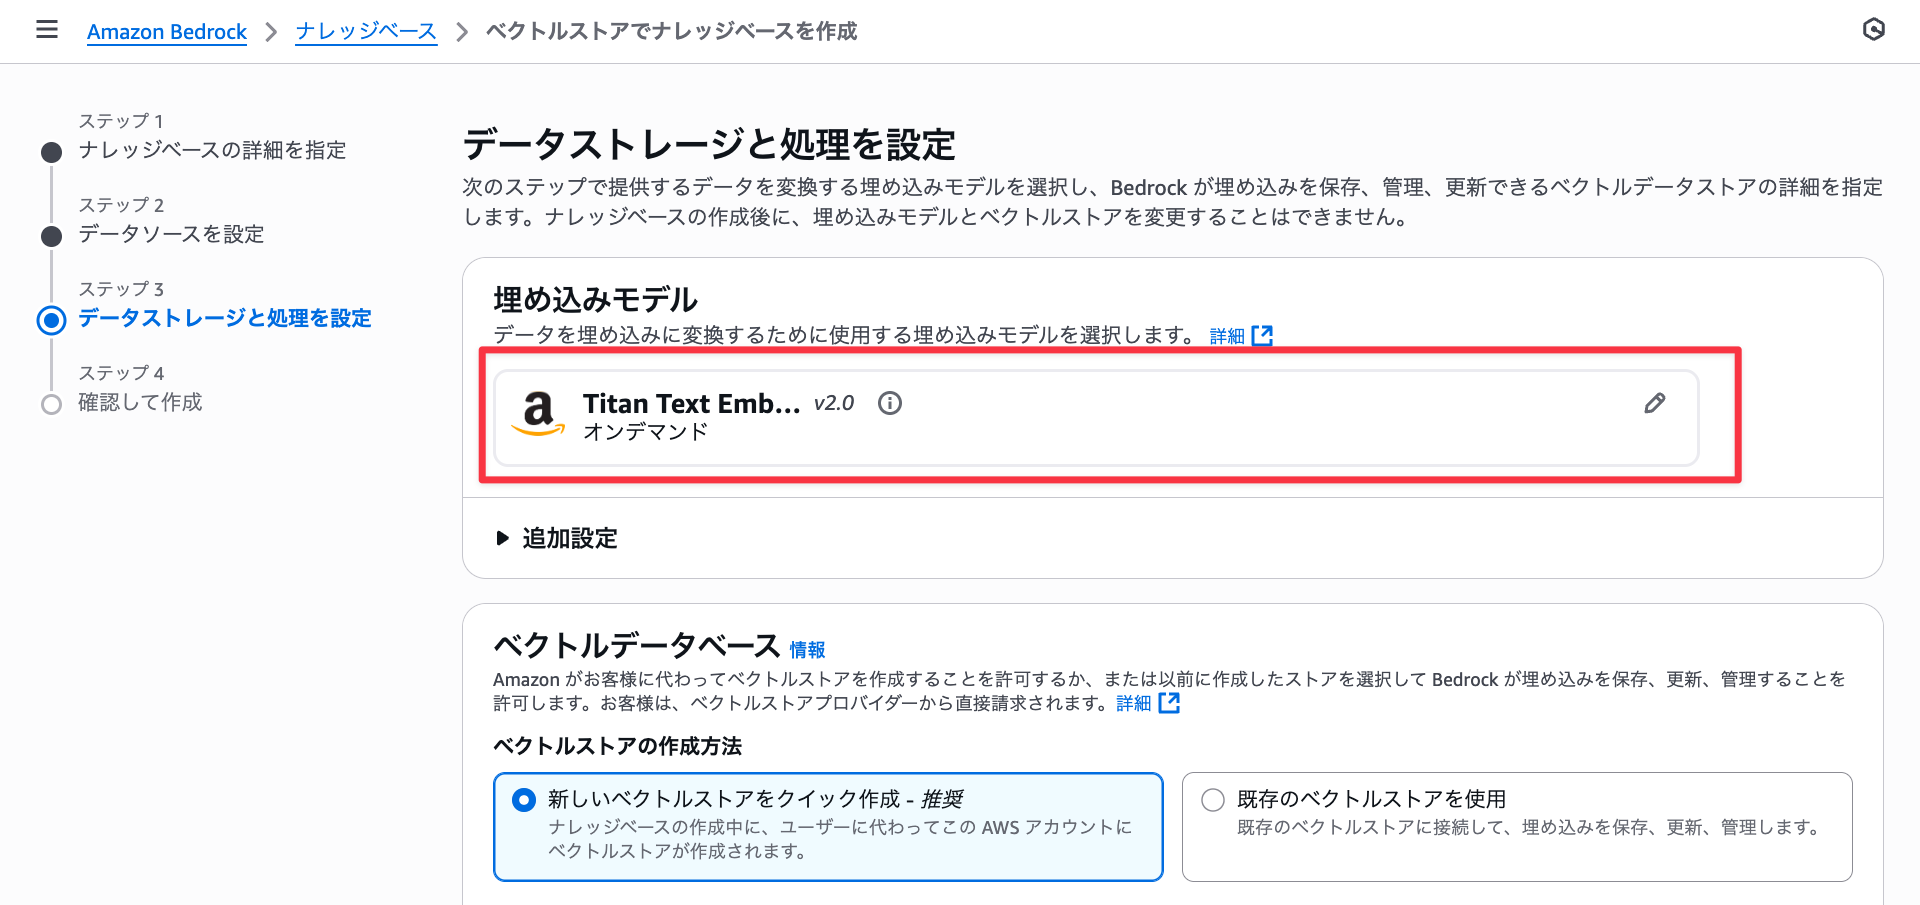Select 新しいベクトルストアをクイック作成 radio option

pyautogui.click(x=524, y=800)
